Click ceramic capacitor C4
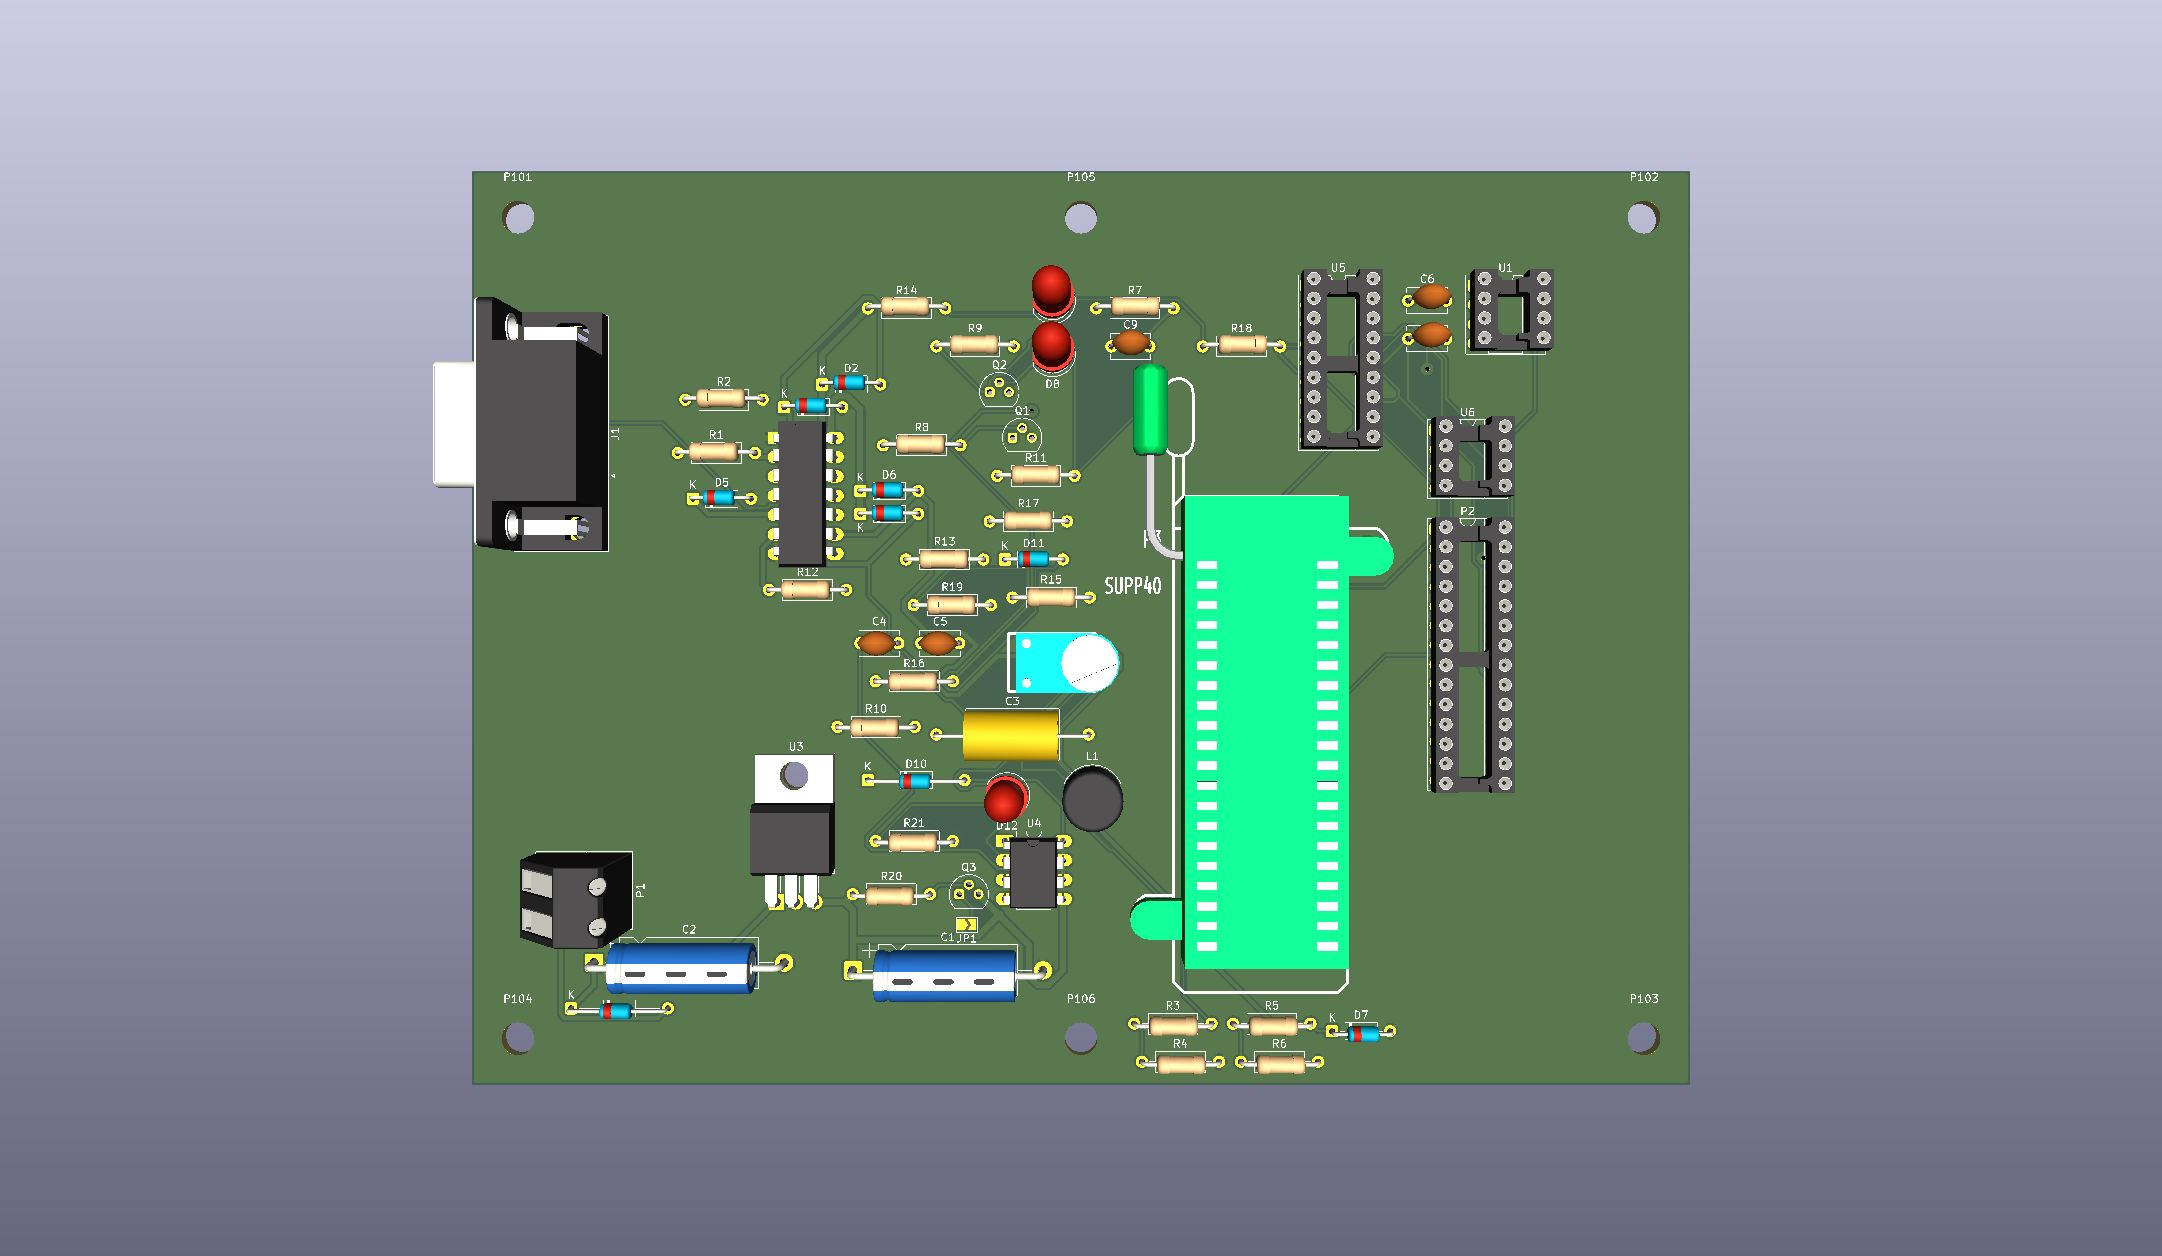Screen dimensions: 2162x1256 click(x=878, y=642)
